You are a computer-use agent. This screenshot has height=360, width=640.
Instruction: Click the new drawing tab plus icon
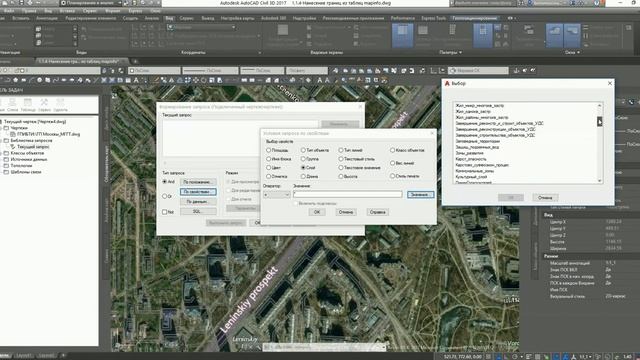pos(136,62)
